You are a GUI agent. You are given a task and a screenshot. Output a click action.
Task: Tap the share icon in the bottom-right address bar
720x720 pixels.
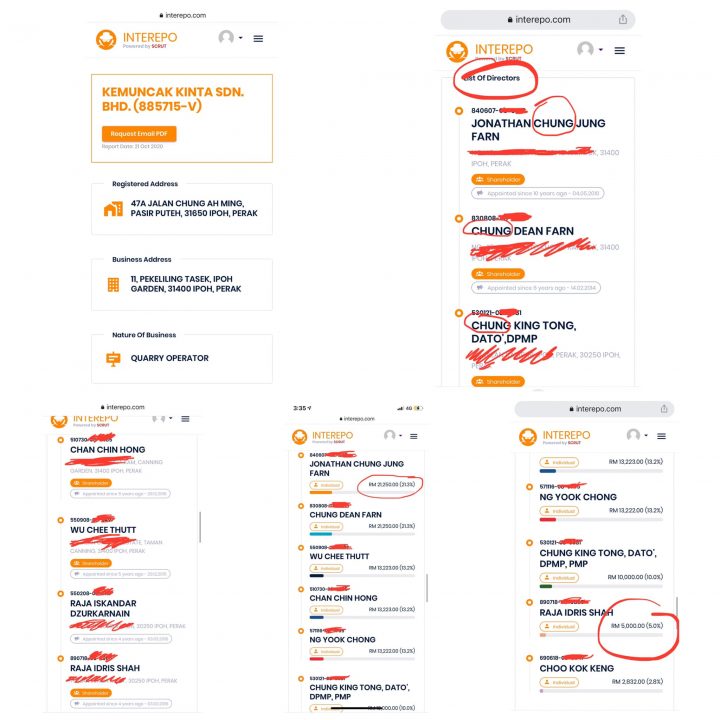(664, 409)
